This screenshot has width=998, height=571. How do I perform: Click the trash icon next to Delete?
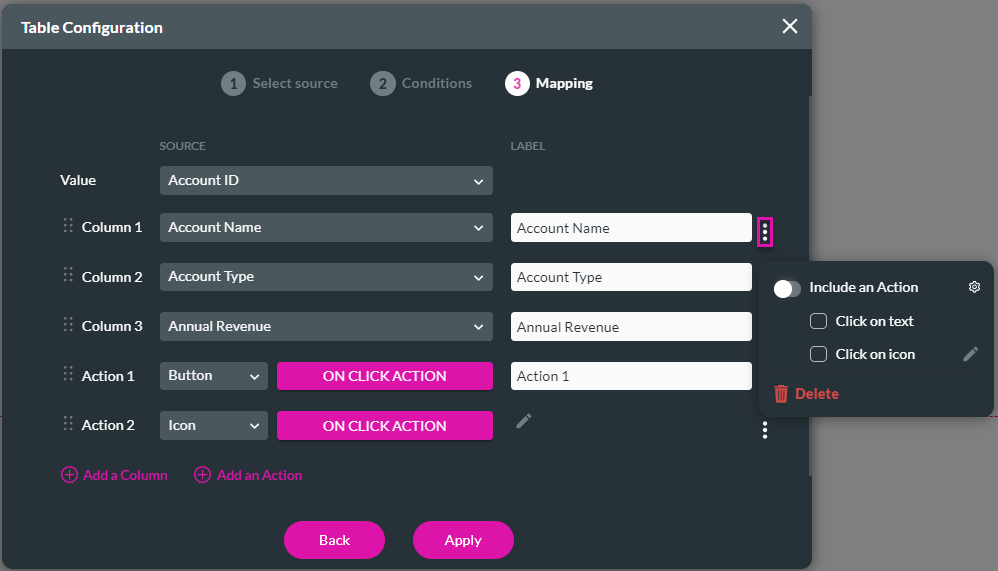781,393
